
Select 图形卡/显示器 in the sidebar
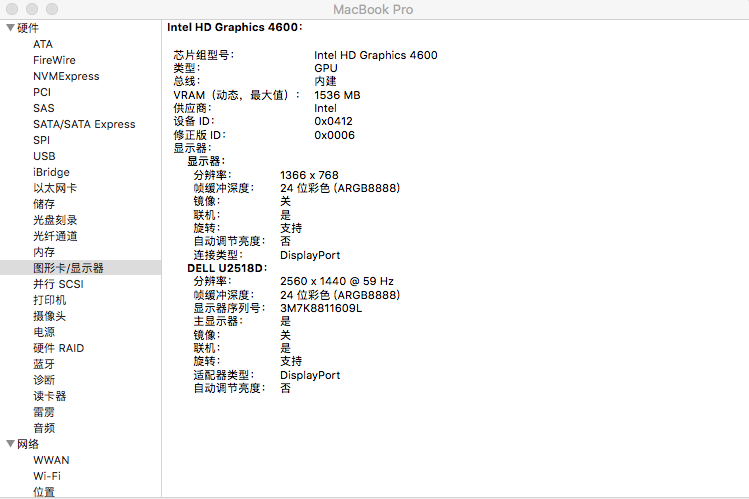(80, 268)
